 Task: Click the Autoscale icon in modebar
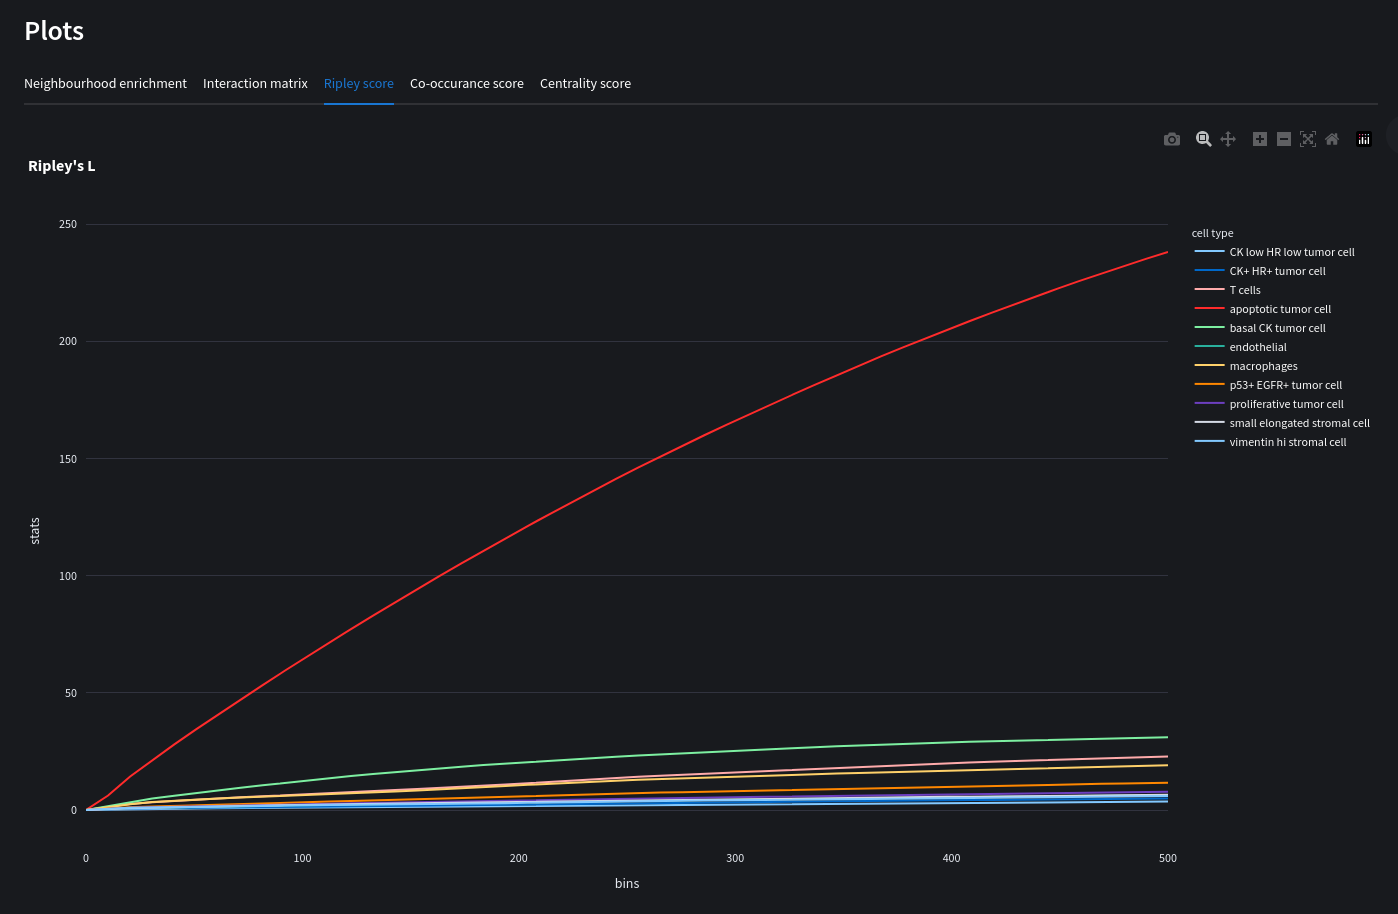(x=1308, y=139)
